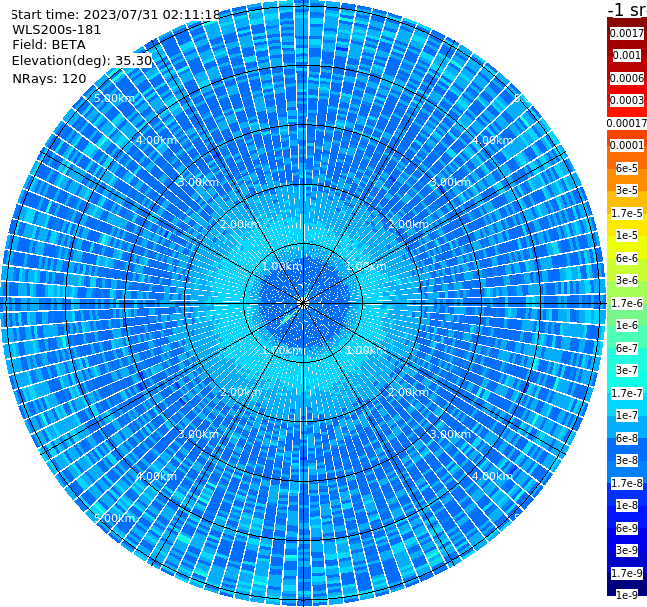Pick the 3e-8 colorbar tick
The image size is (647, 607).
pos(627,461)
